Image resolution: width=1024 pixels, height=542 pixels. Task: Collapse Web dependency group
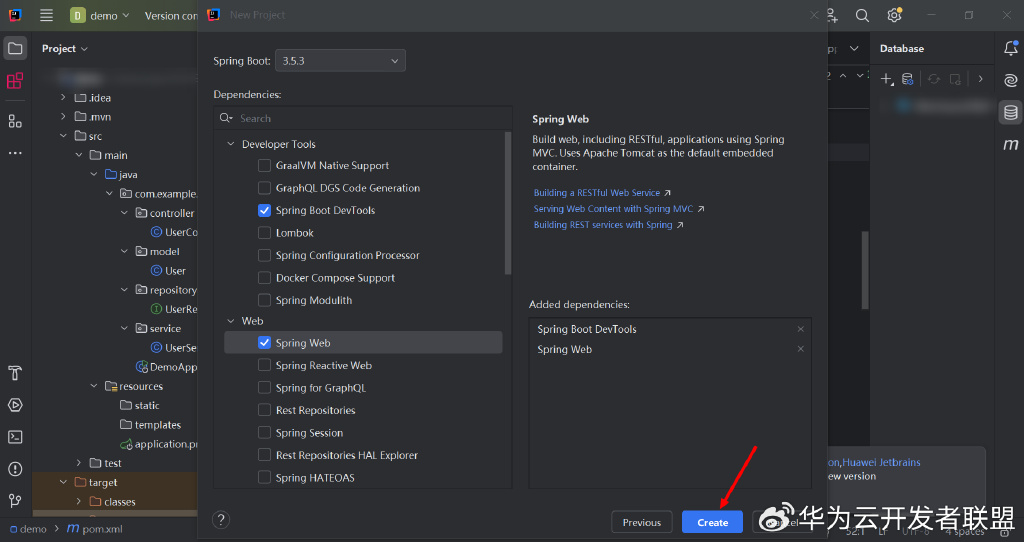click(x=231, y=321)
